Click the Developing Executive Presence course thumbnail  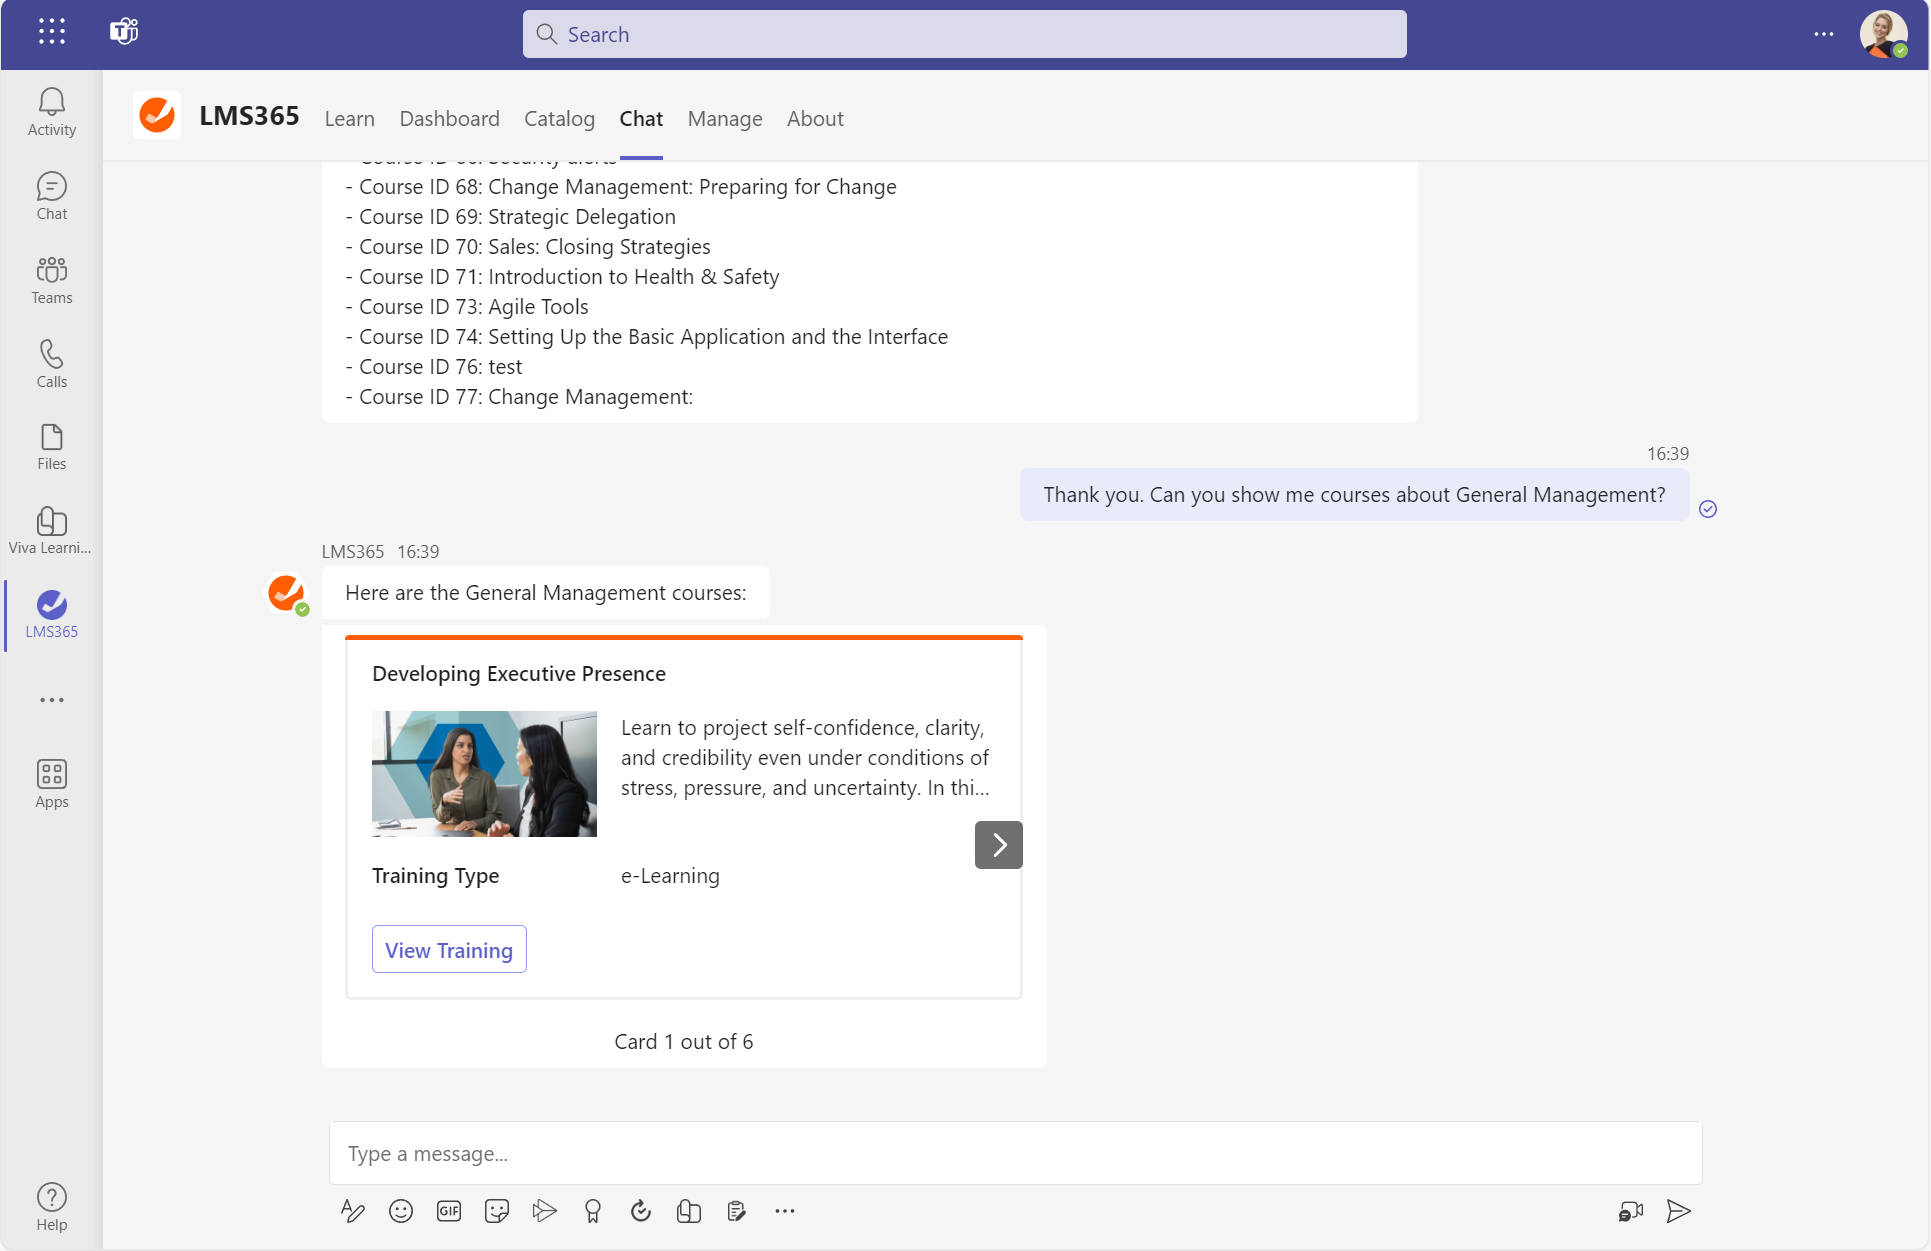484,773
